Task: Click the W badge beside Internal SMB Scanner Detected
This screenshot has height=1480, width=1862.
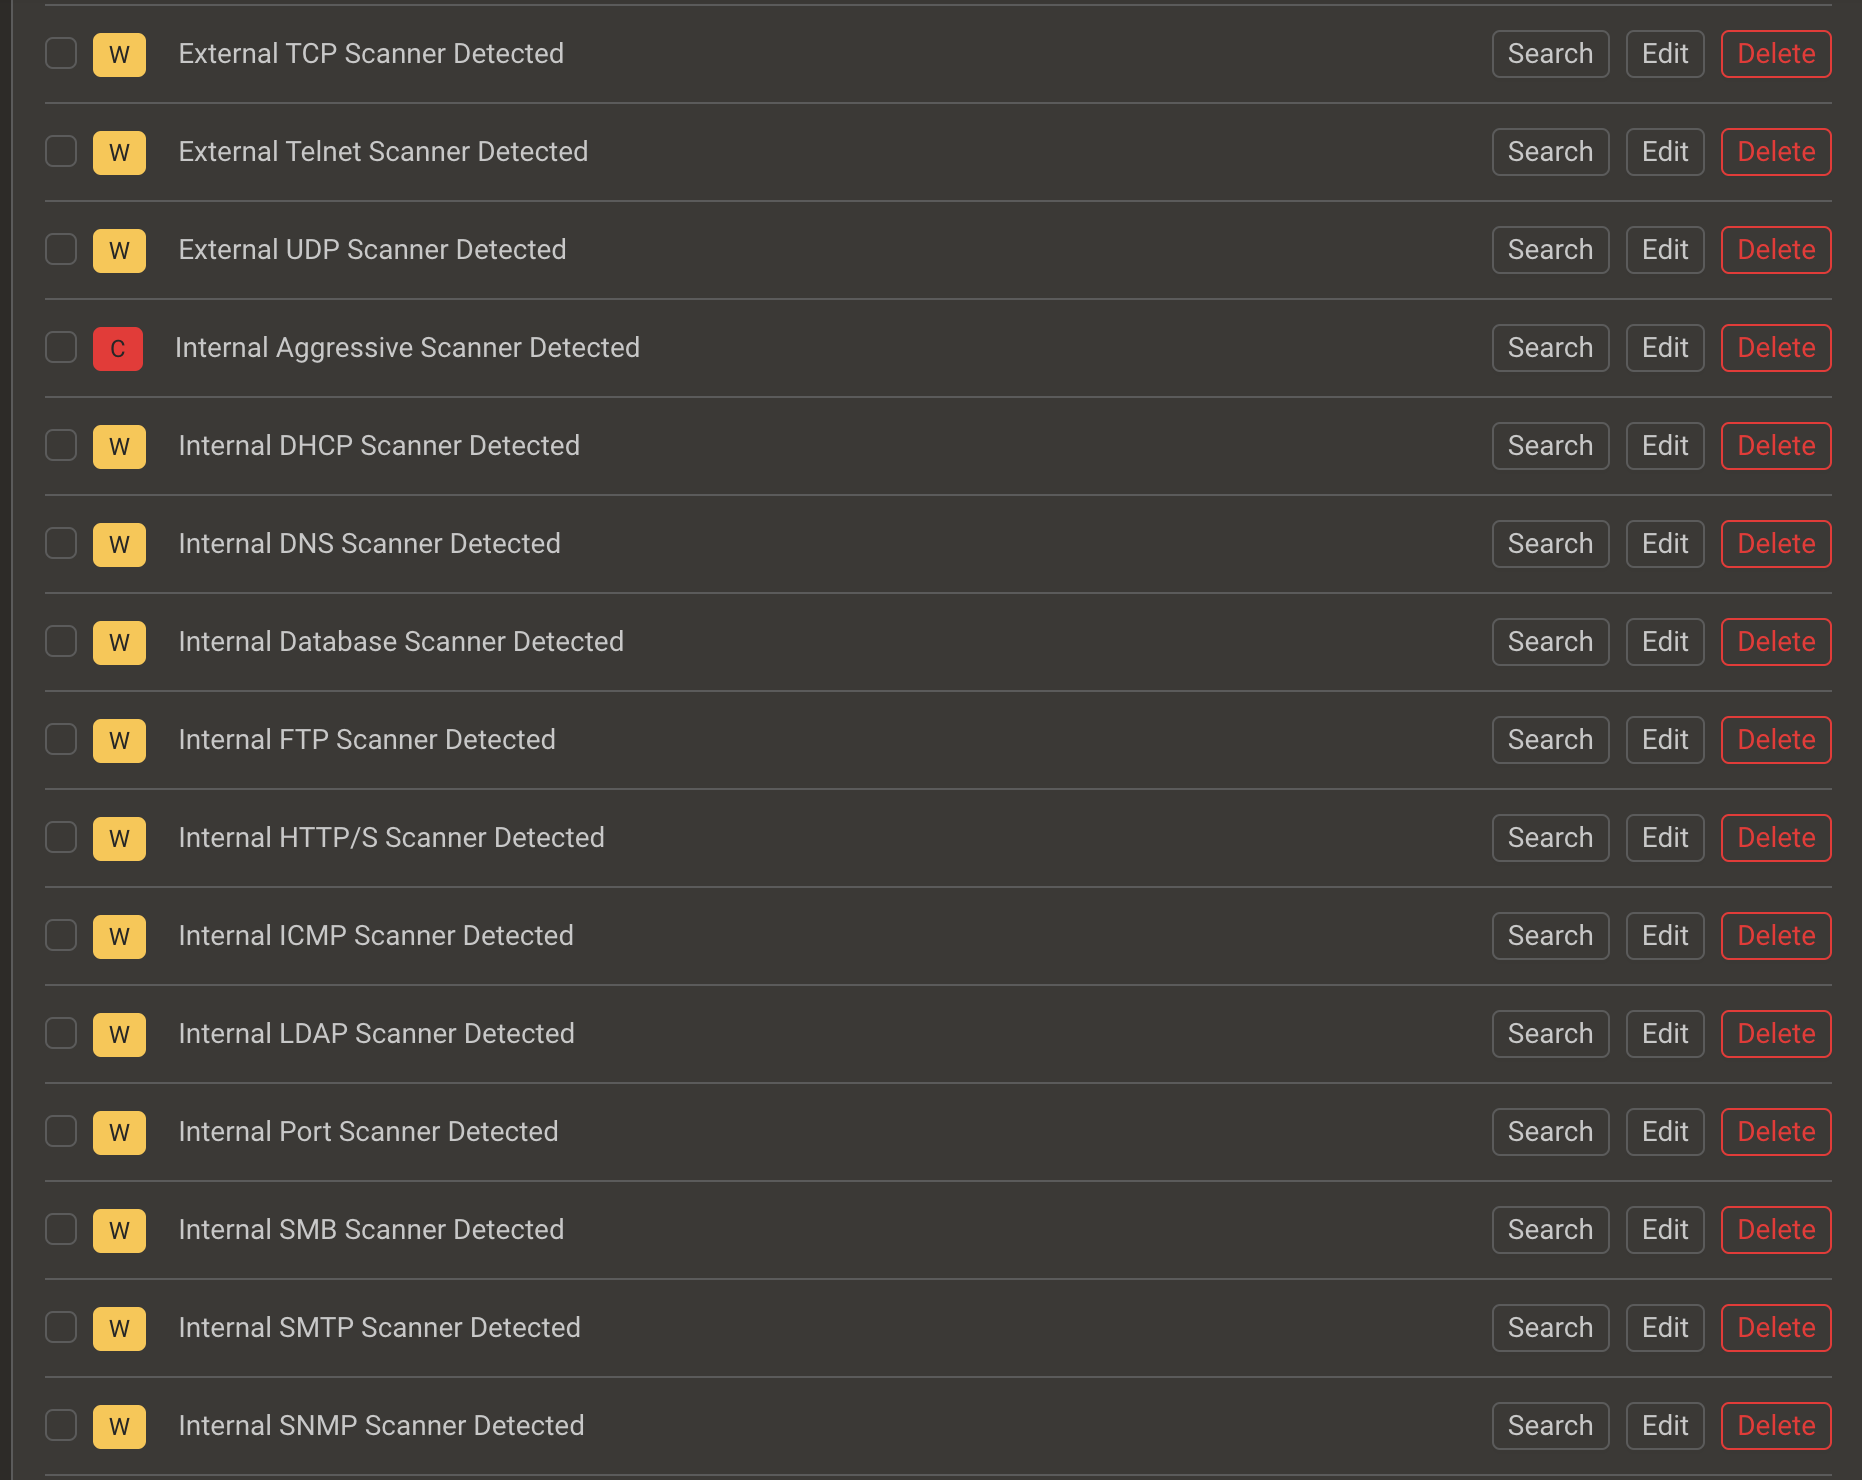Action: tap(119, 1231)
